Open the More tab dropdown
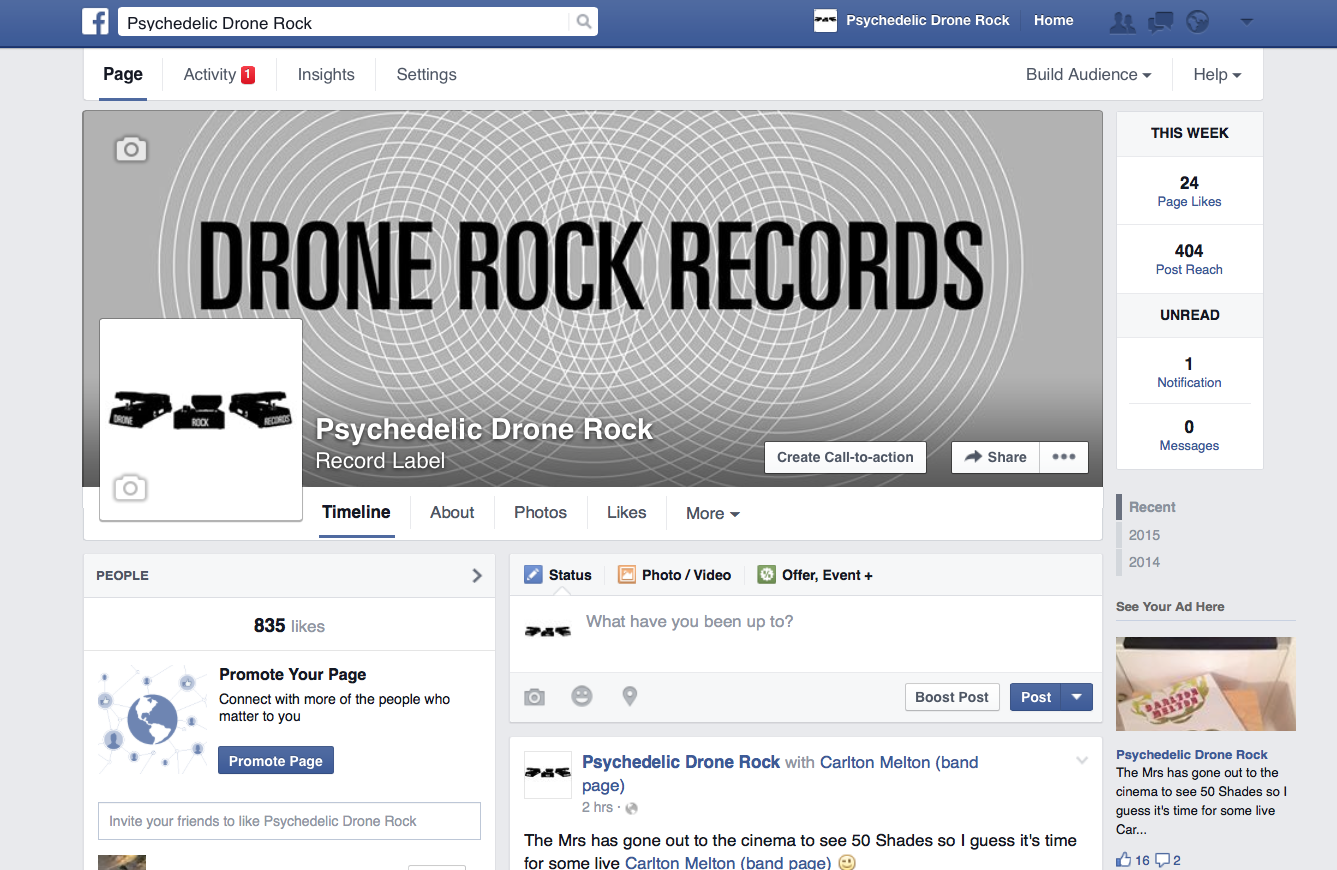Image resolution: width=1337 pixels, height=870 pixels. (x=712, y=513)
